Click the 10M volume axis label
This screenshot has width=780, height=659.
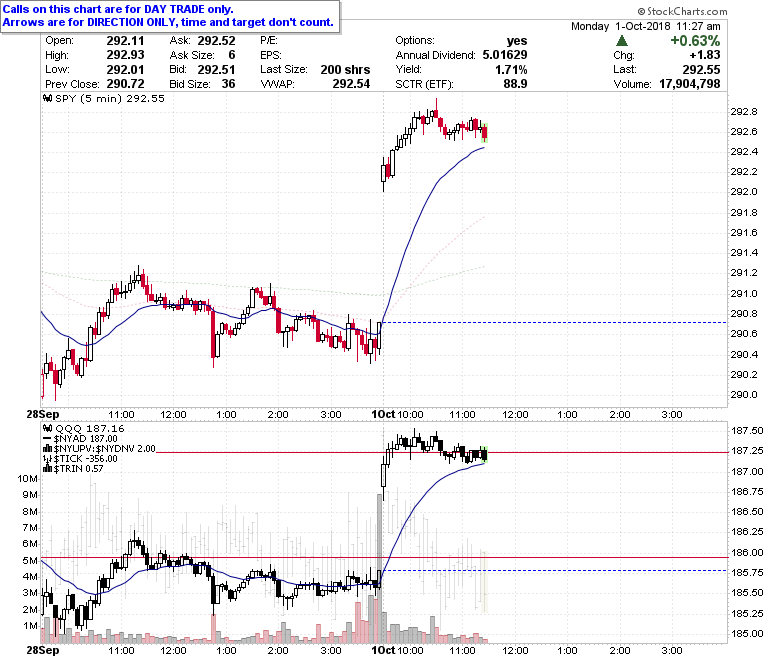click(x=27, y=479)
